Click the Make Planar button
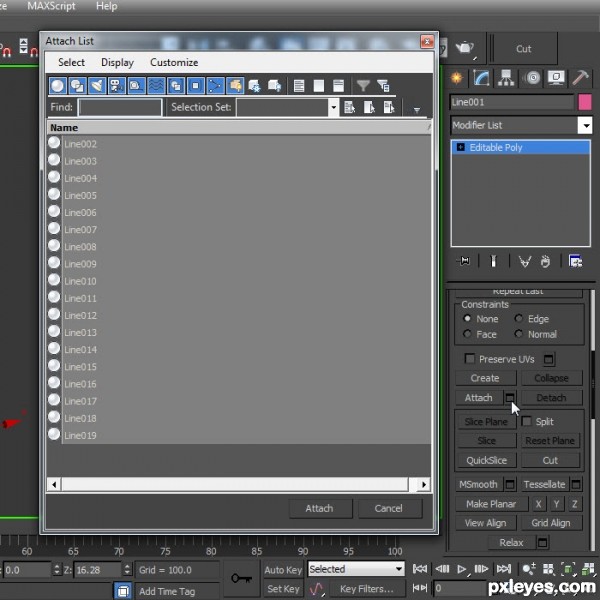The image size is (600, 600). [x=491, y=504]
